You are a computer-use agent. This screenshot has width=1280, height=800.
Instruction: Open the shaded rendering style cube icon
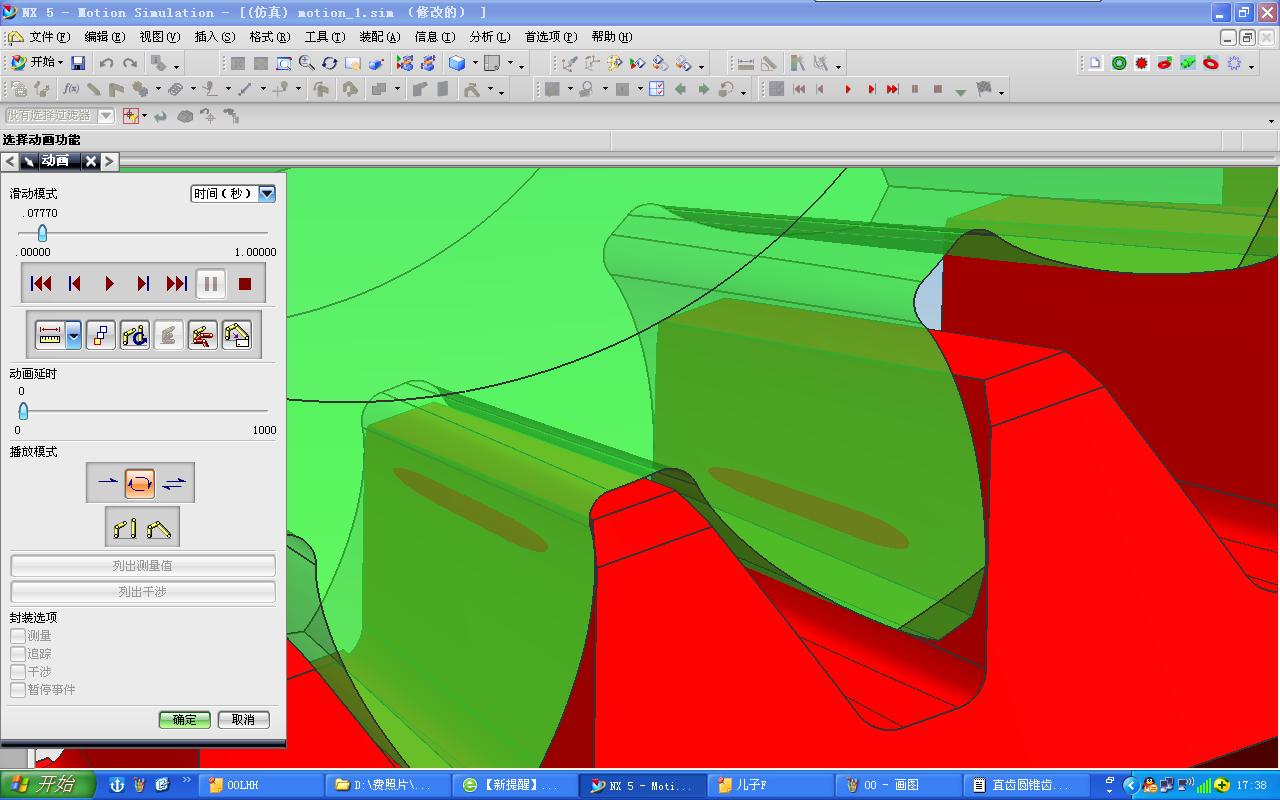[457, 63]
